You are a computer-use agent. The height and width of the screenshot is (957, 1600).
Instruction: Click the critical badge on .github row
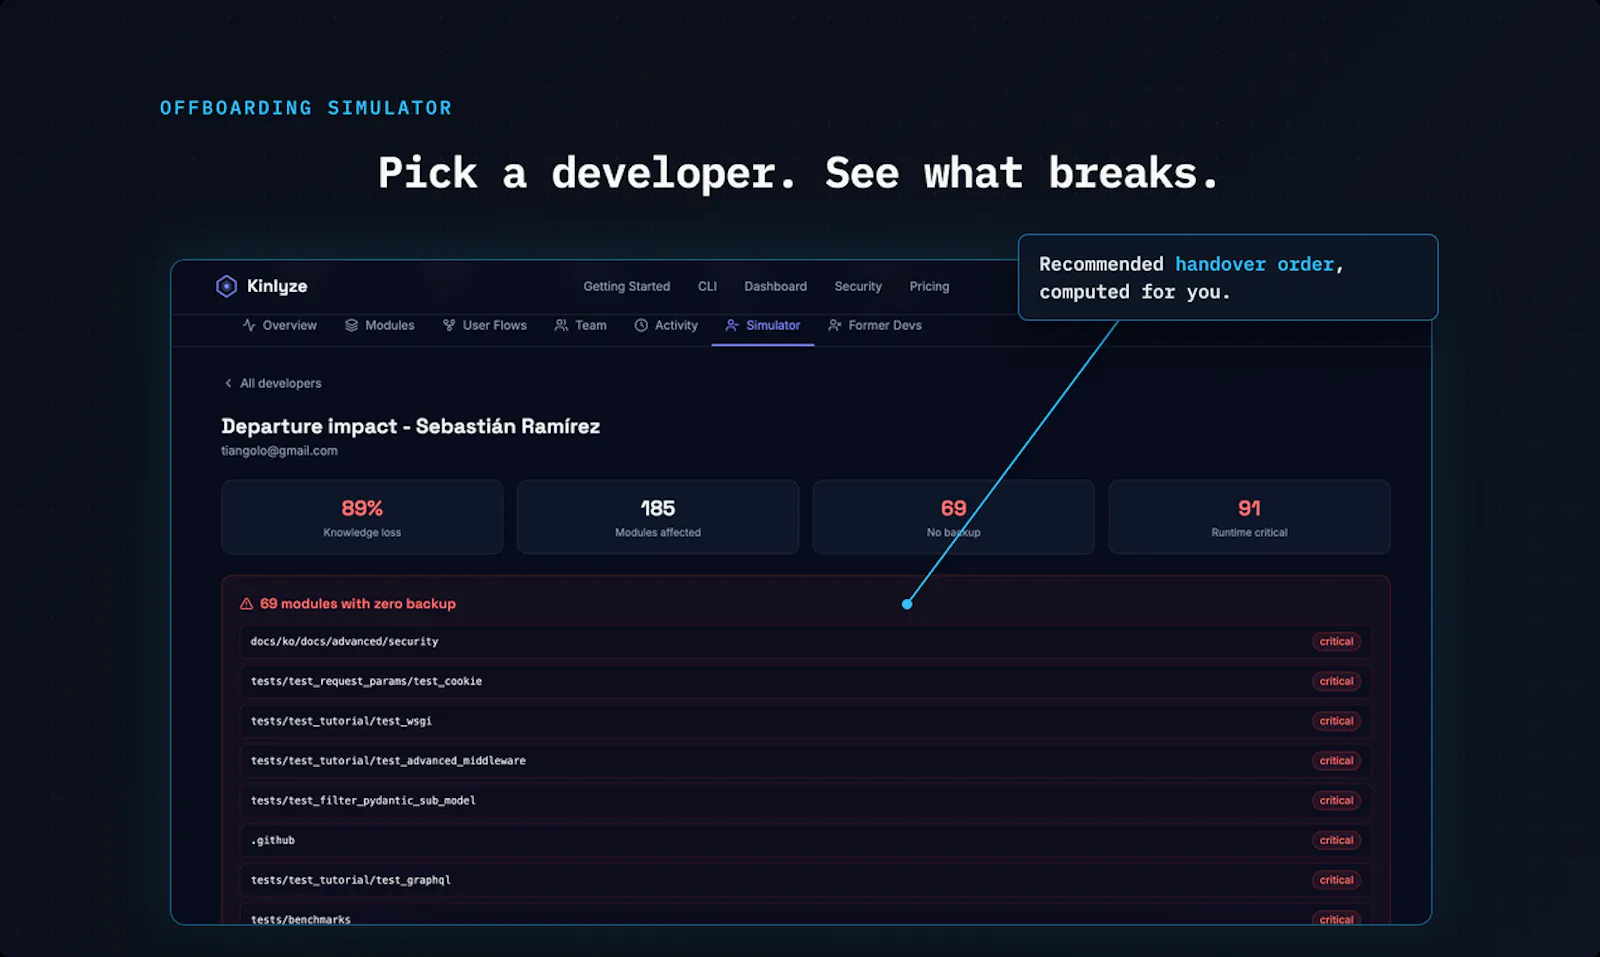point(1336,841)
